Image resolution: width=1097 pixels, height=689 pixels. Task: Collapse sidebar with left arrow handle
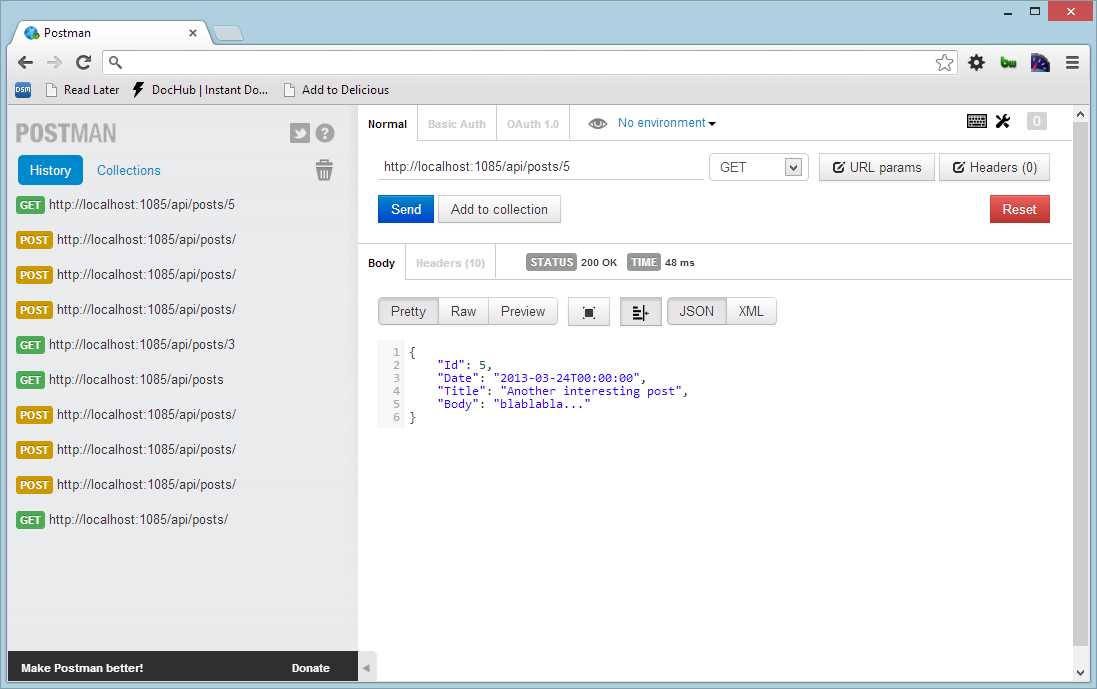pos(367,667)
